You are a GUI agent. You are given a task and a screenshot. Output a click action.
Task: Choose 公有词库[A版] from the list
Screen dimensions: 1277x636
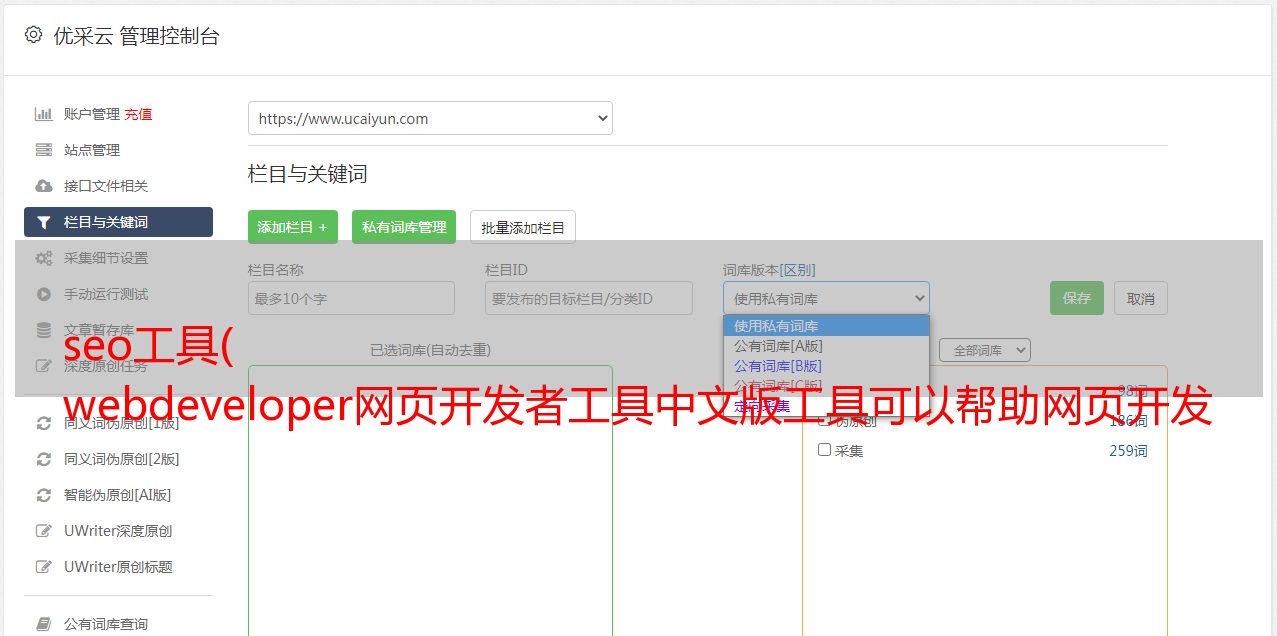(x=826, y=346)
